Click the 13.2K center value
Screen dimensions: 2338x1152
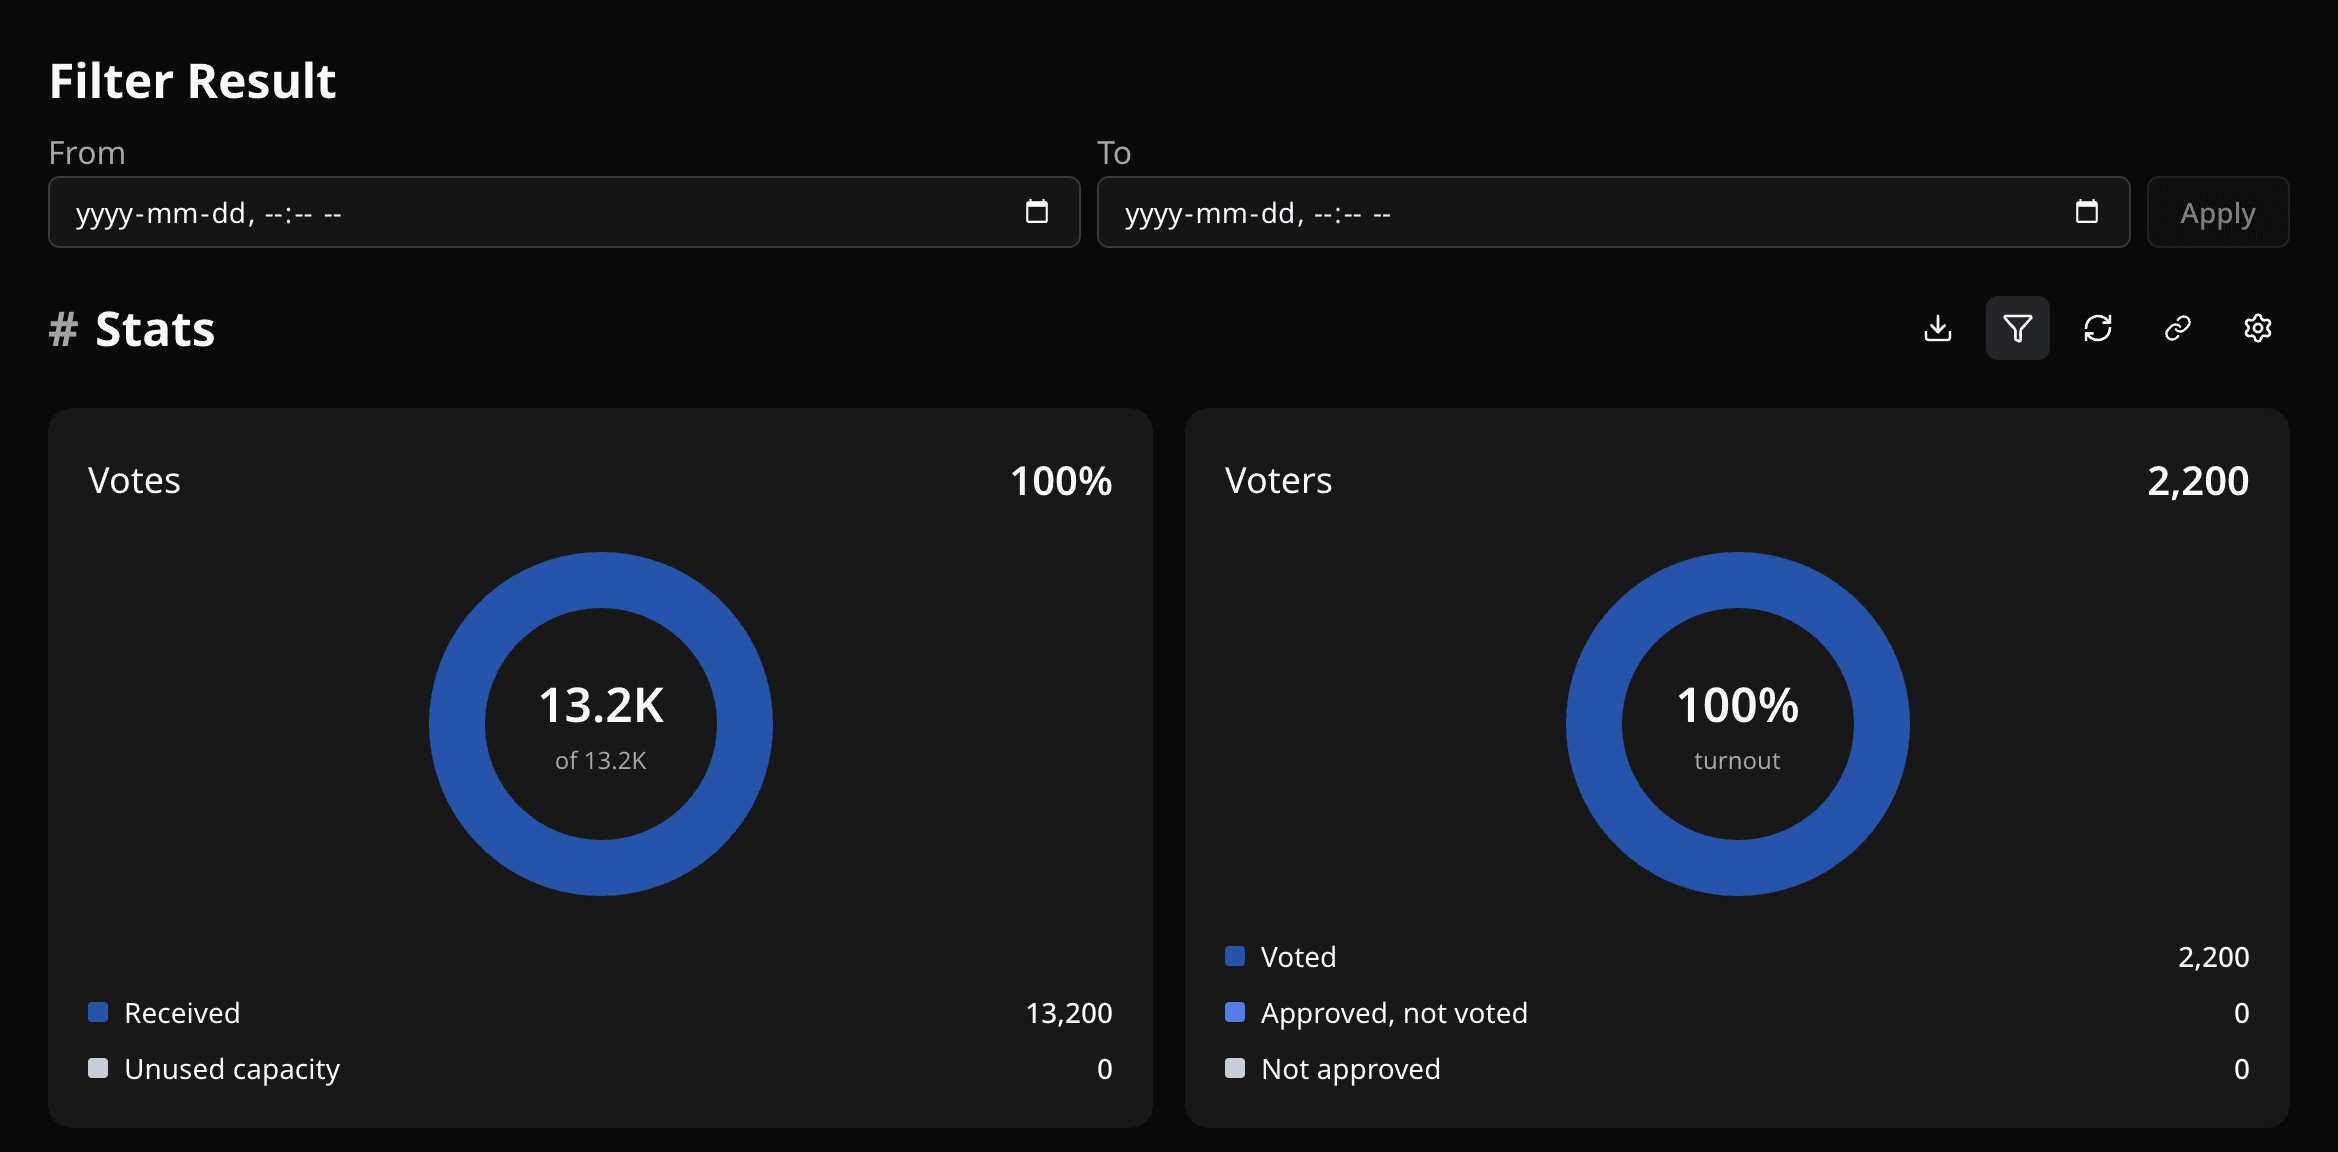click(x=601, y=706)
